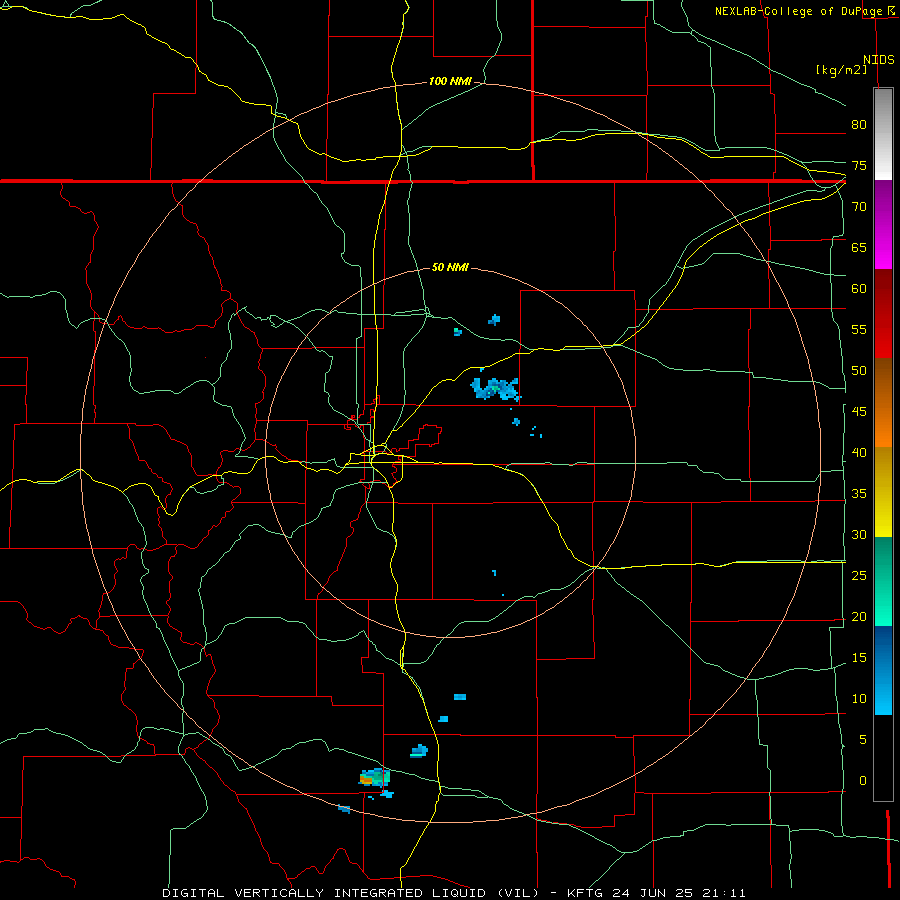Click the scale value 40
This screenshot has width=900, height=900.
[x=859, y=453]
